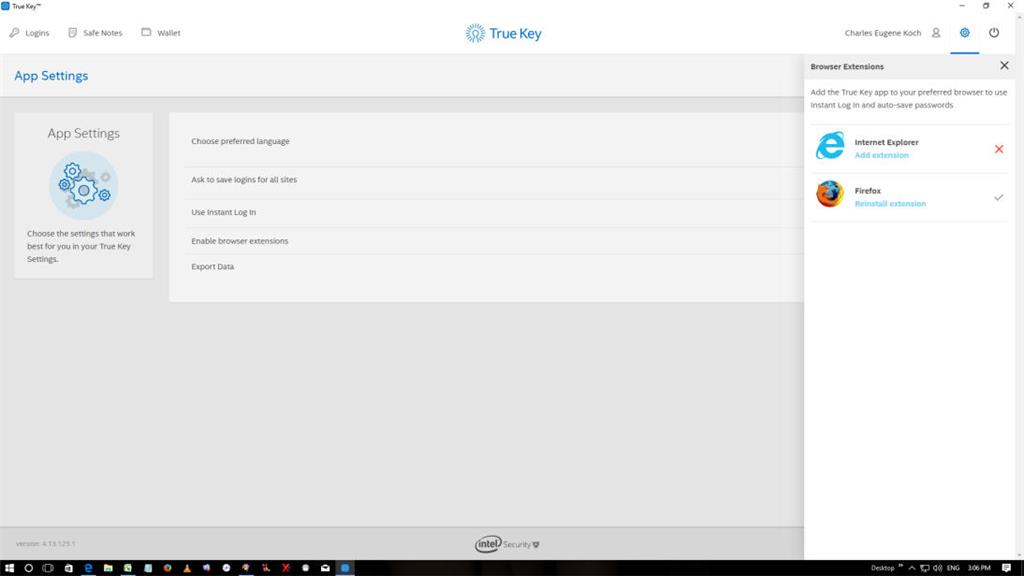Click the Internet Explorer browser icon
Image resolution: width=1024 pixels, height=576 pixels.
coord(830,146)
